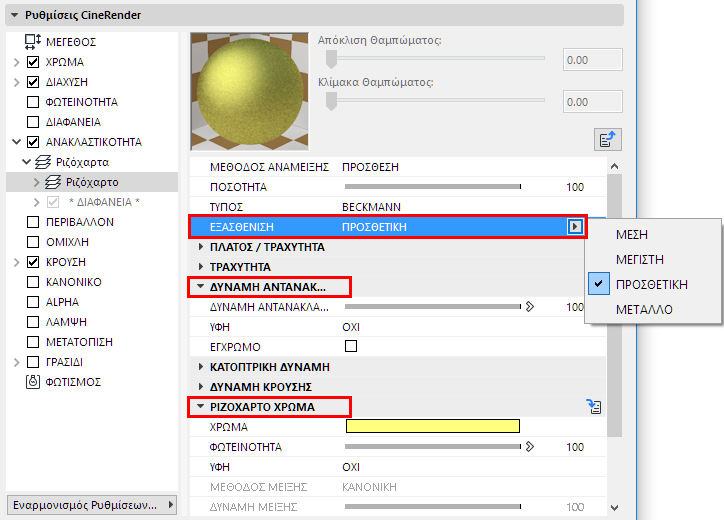Collapse the Ριζόχαρτα tree node
Image resolution: width=724 pixels, height=520 pixels.
click(26, 162)
